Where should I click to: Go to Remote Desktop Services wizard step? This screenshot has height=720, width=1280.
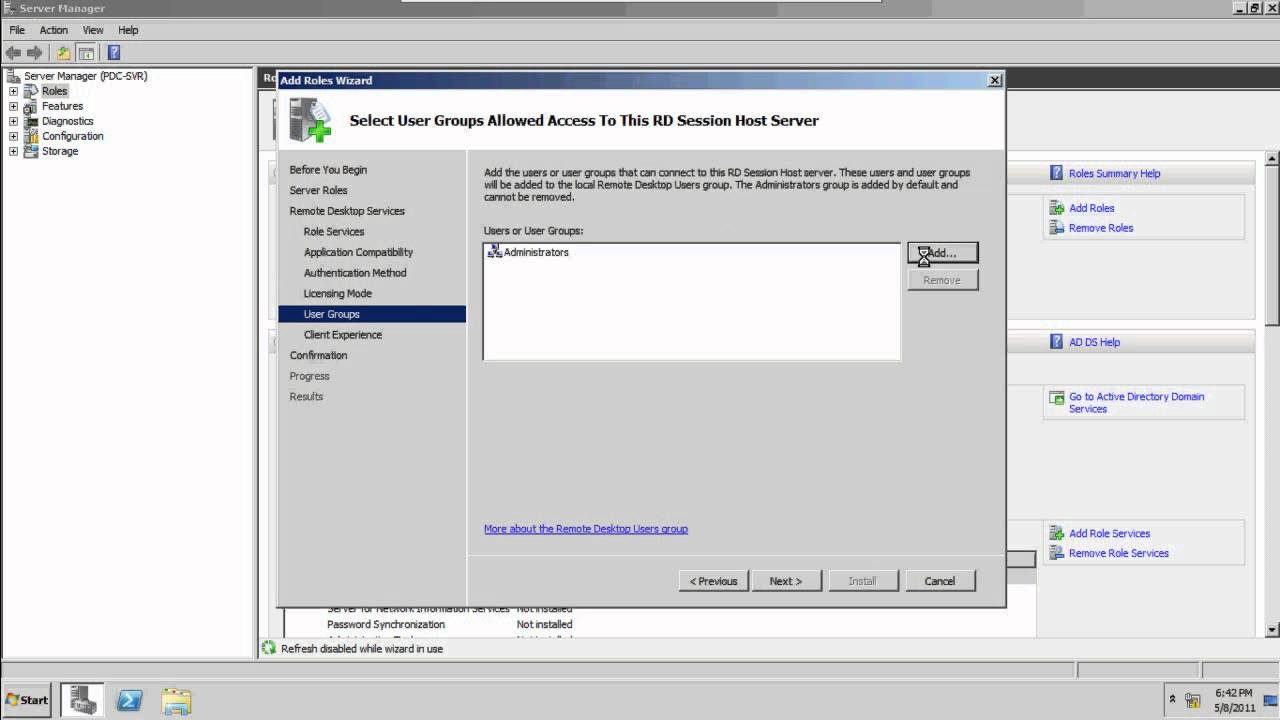[x=347, y=211]
